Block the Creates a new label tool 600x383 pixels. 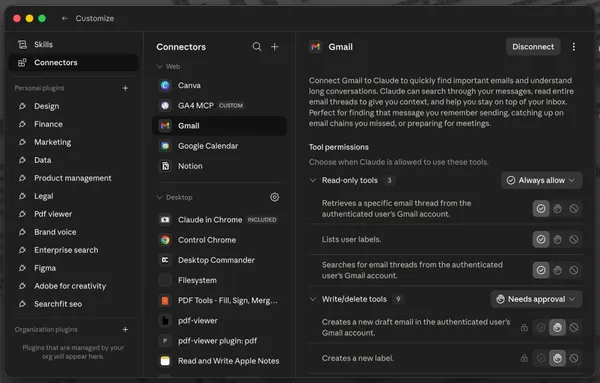tap(574, 358)
